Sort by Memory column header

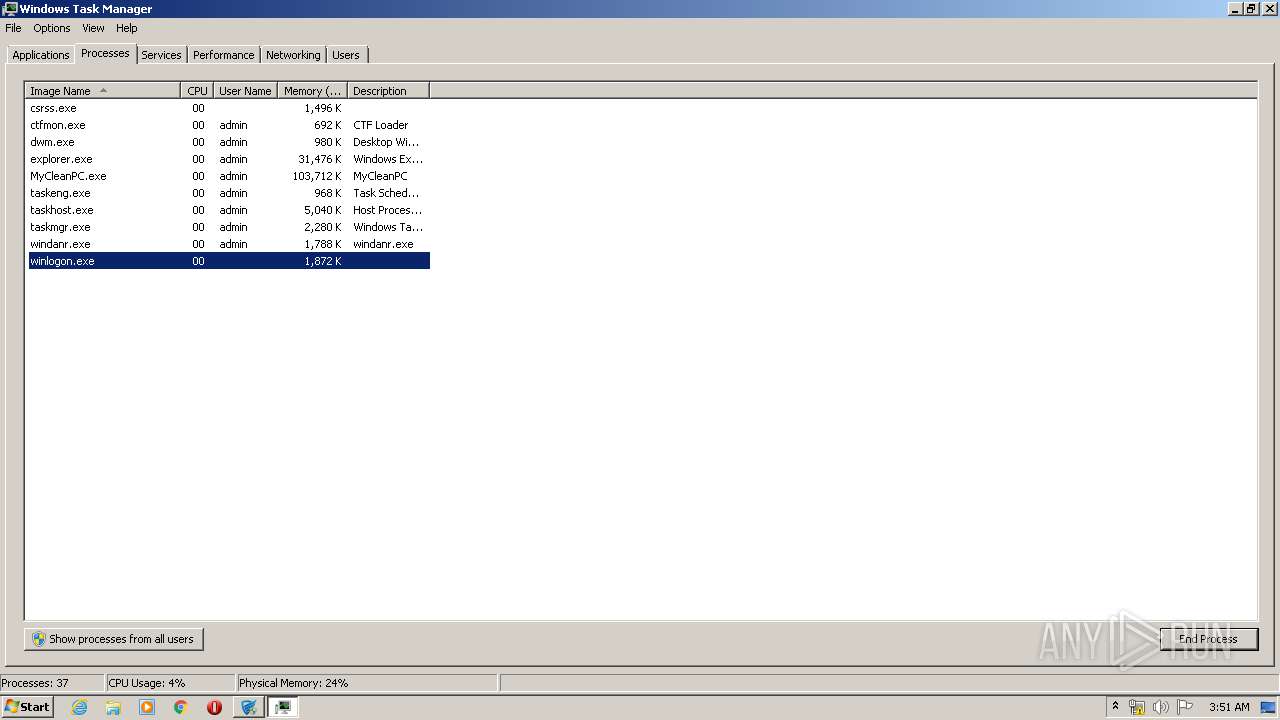312,91
